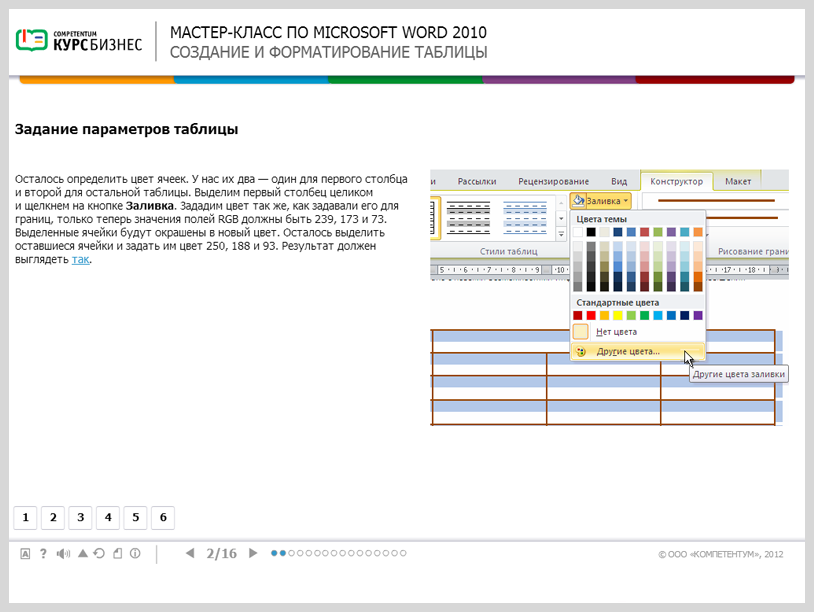Click the heading 'Задание параметров таблицы'

127,129
